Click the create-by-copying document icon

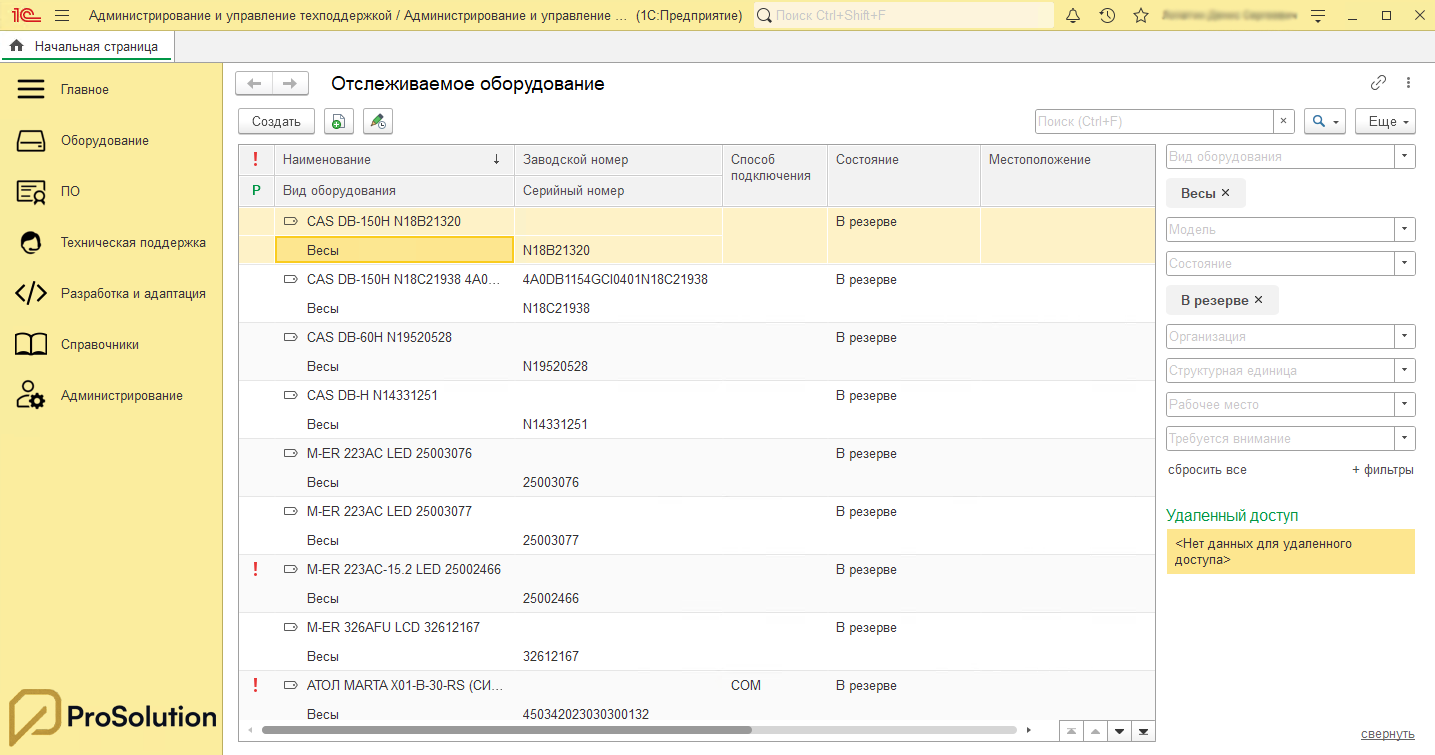[x=338, y=121]
